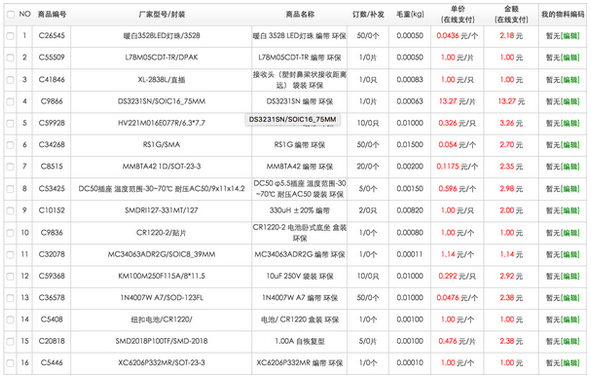Edit material code for C41846
Screen dimensions: 591x380
pos(570,80)
